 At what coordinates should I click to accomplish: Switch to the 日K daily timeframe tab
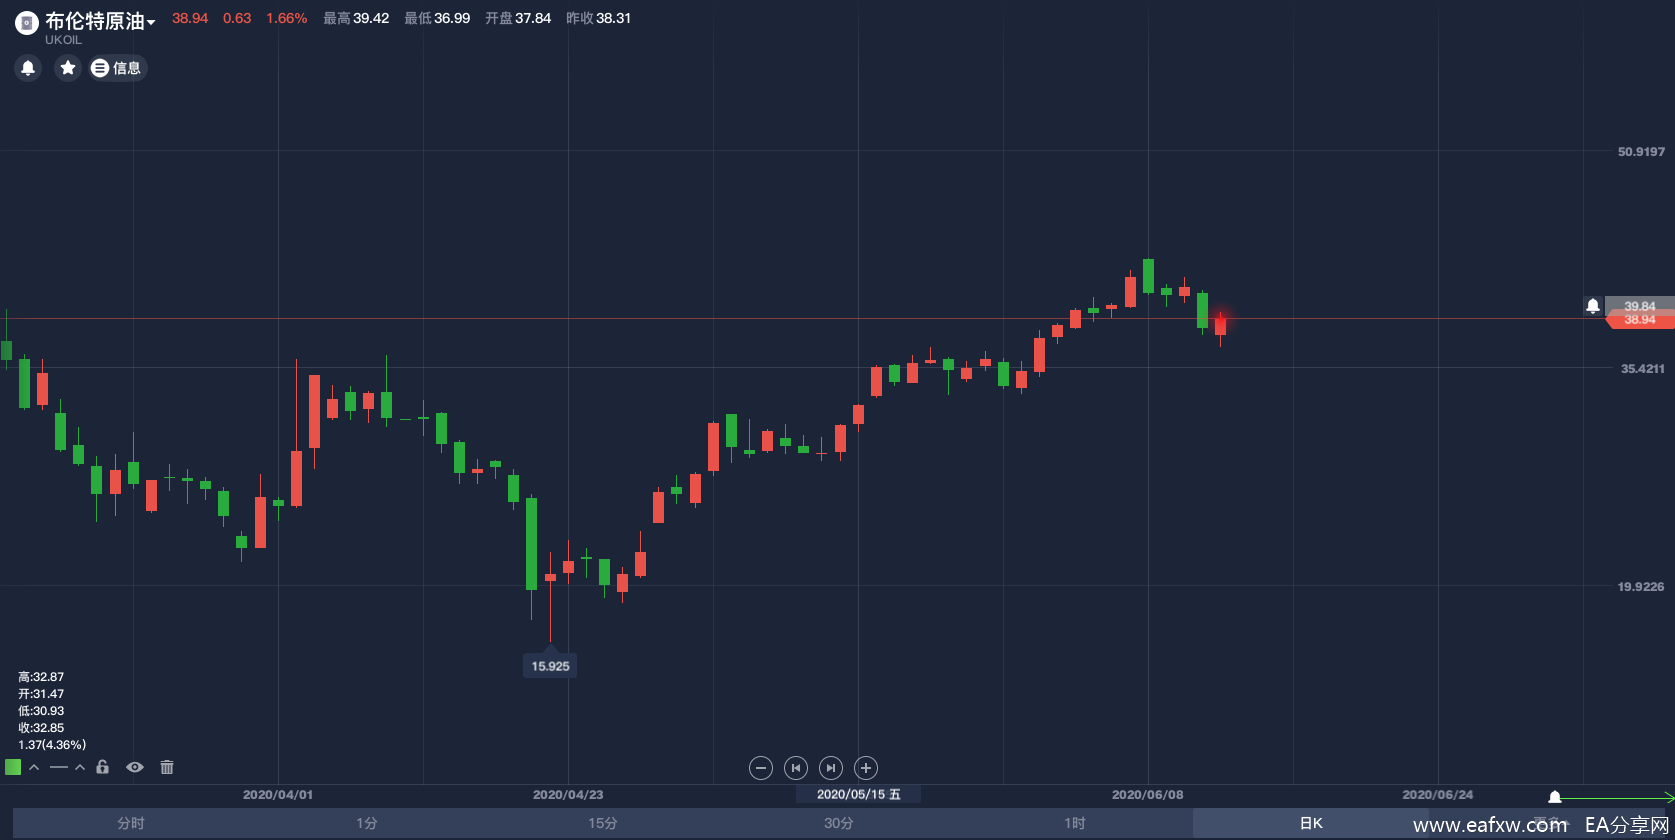point(1311,823)
